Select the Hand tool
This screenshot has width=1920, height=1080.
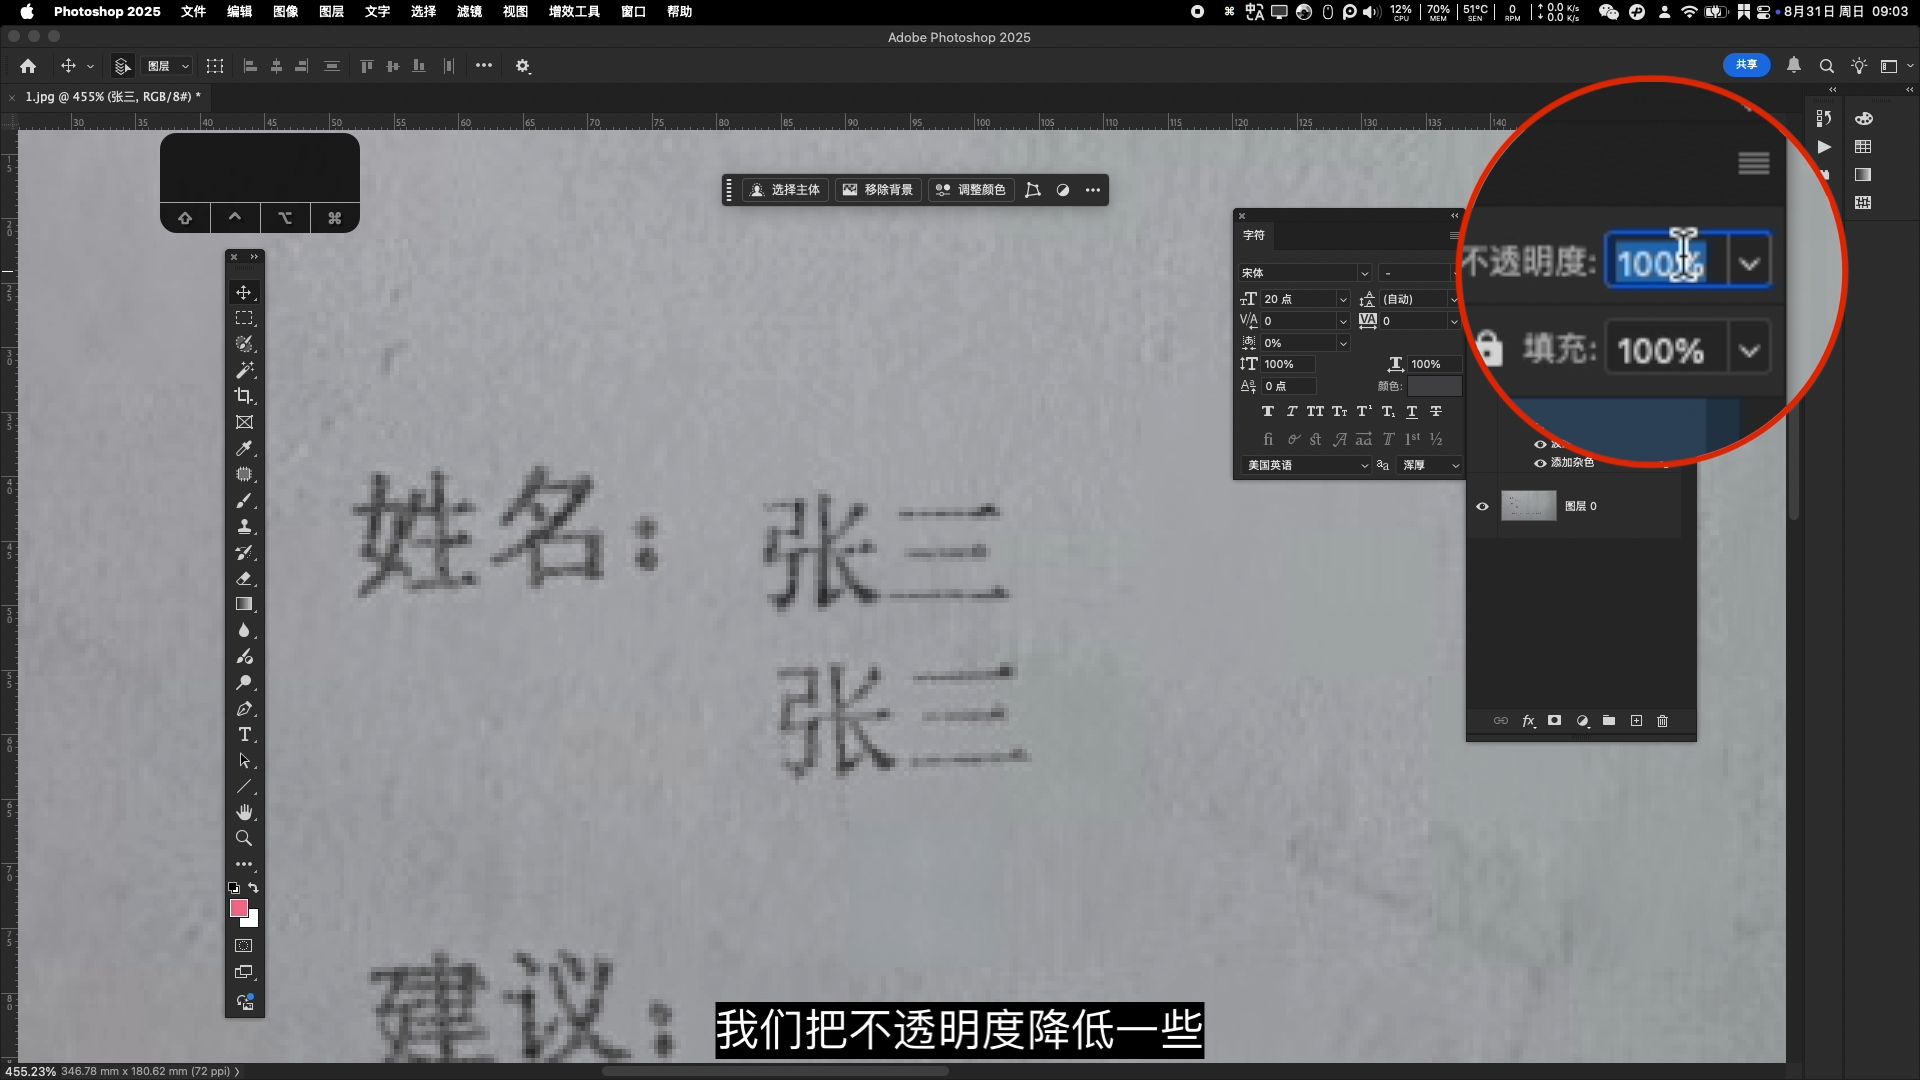click(x=244, y=812)
